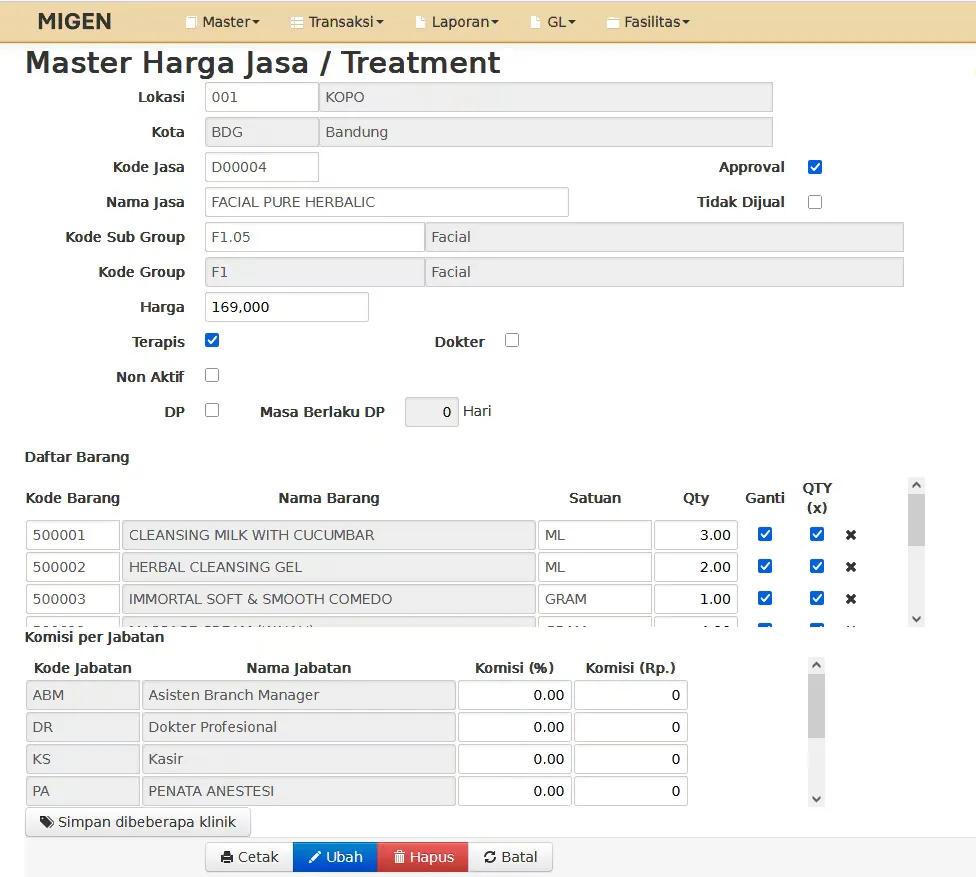Click the Kota name field Bandung
Image resolution: width=976 pixels, height=877 pixels.
[546, 132]
